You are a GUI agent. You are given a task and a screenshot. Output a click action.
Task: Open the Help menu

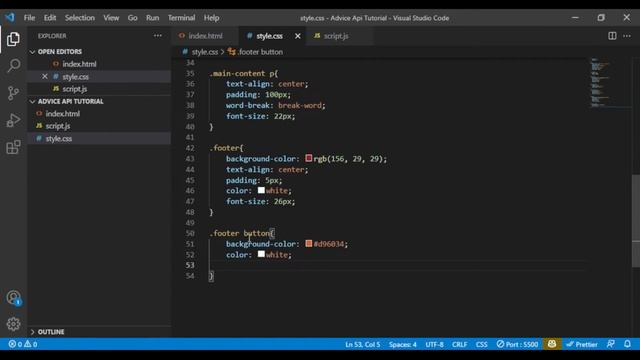[x=211, y=18]
